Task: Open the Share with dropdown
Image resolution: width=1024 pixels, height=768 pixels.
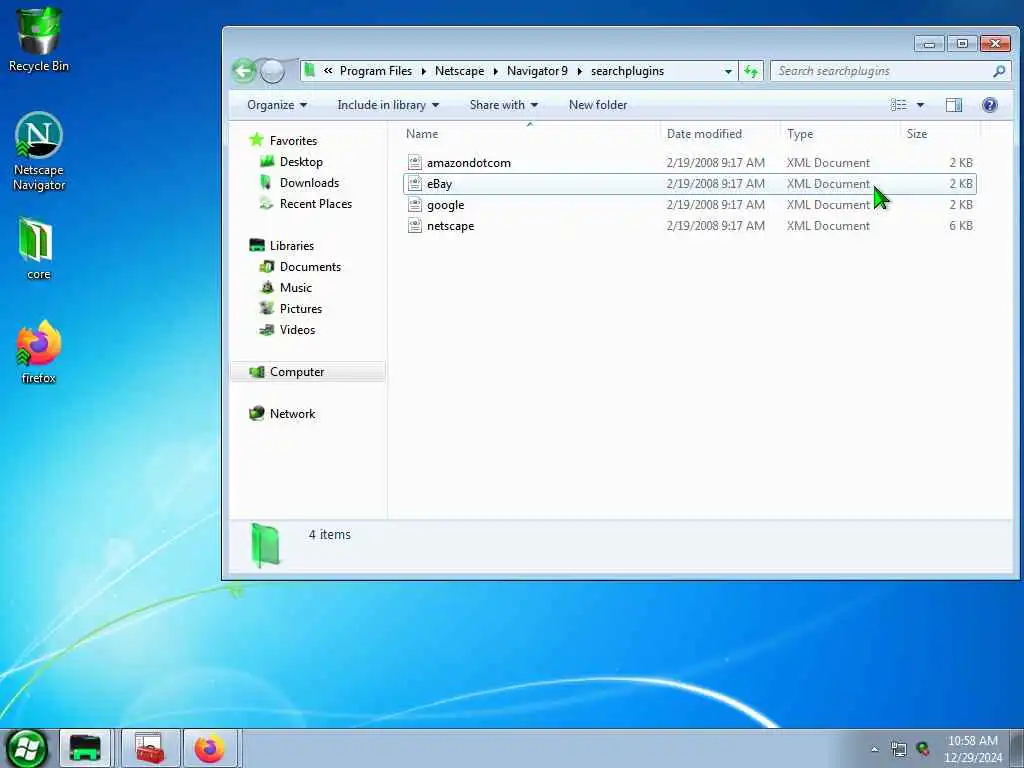Action: [x=504, y=104]
